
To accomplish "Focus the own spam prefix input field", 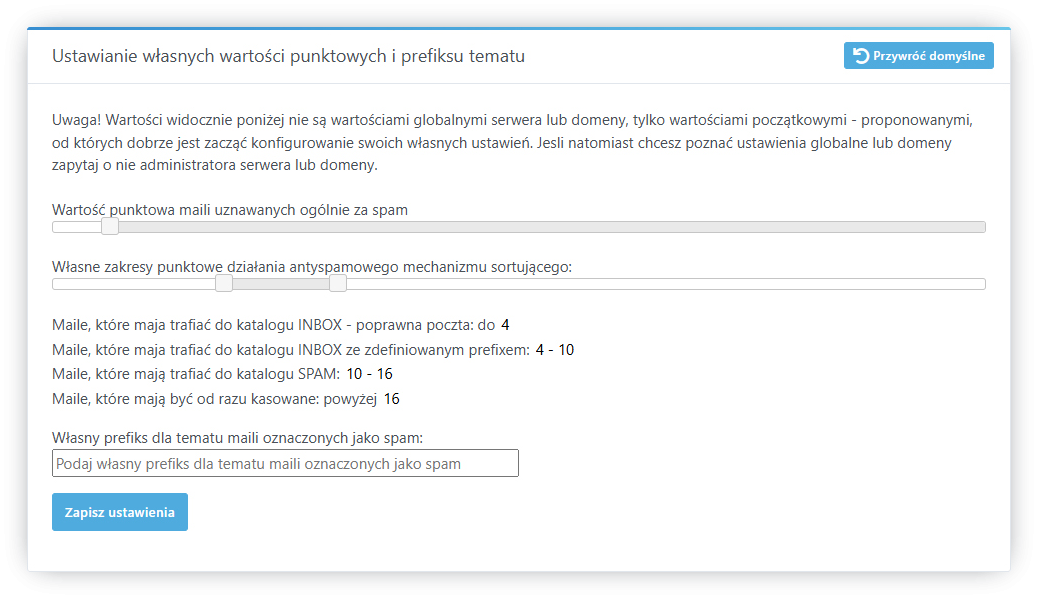I will pos(285,463).
